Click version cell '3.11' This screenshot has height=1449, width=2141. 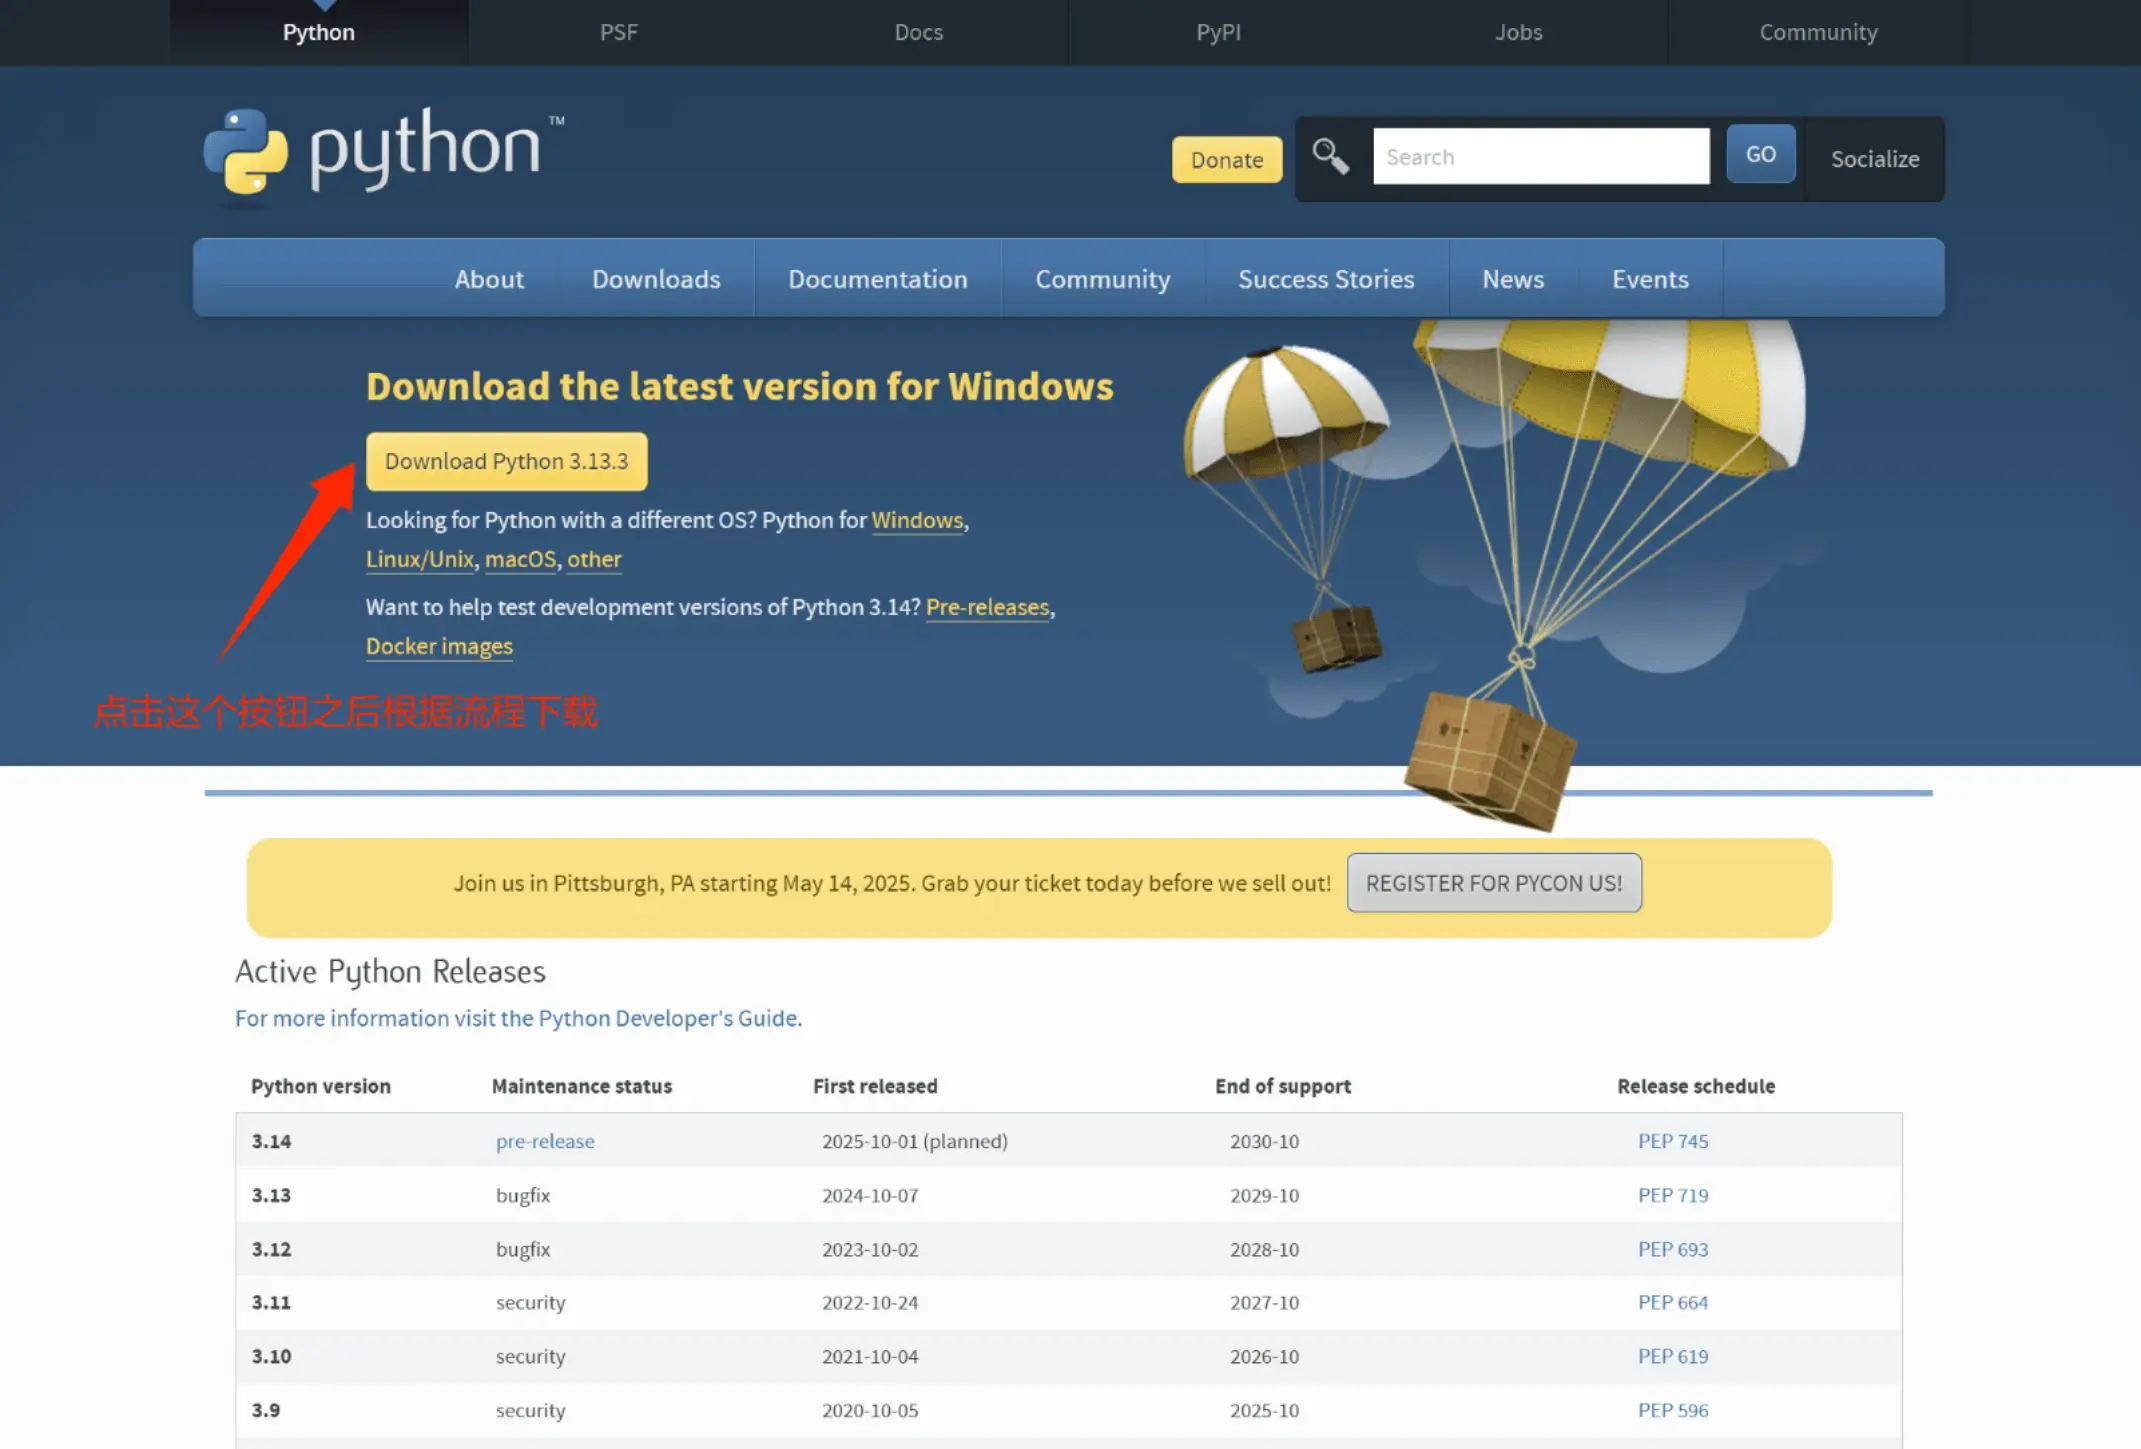(271, 1302)
